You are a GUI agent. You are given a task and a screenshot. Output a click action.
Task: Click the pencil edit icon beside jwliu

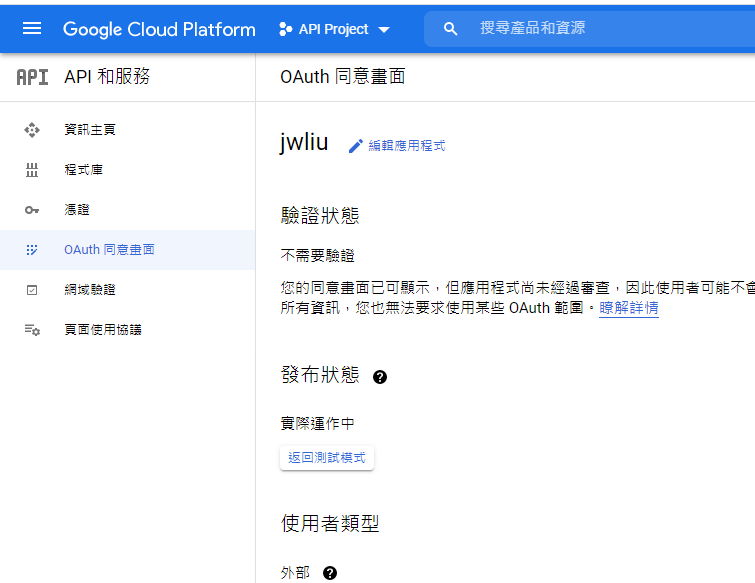pyautogui.click(x=355, y=146)
